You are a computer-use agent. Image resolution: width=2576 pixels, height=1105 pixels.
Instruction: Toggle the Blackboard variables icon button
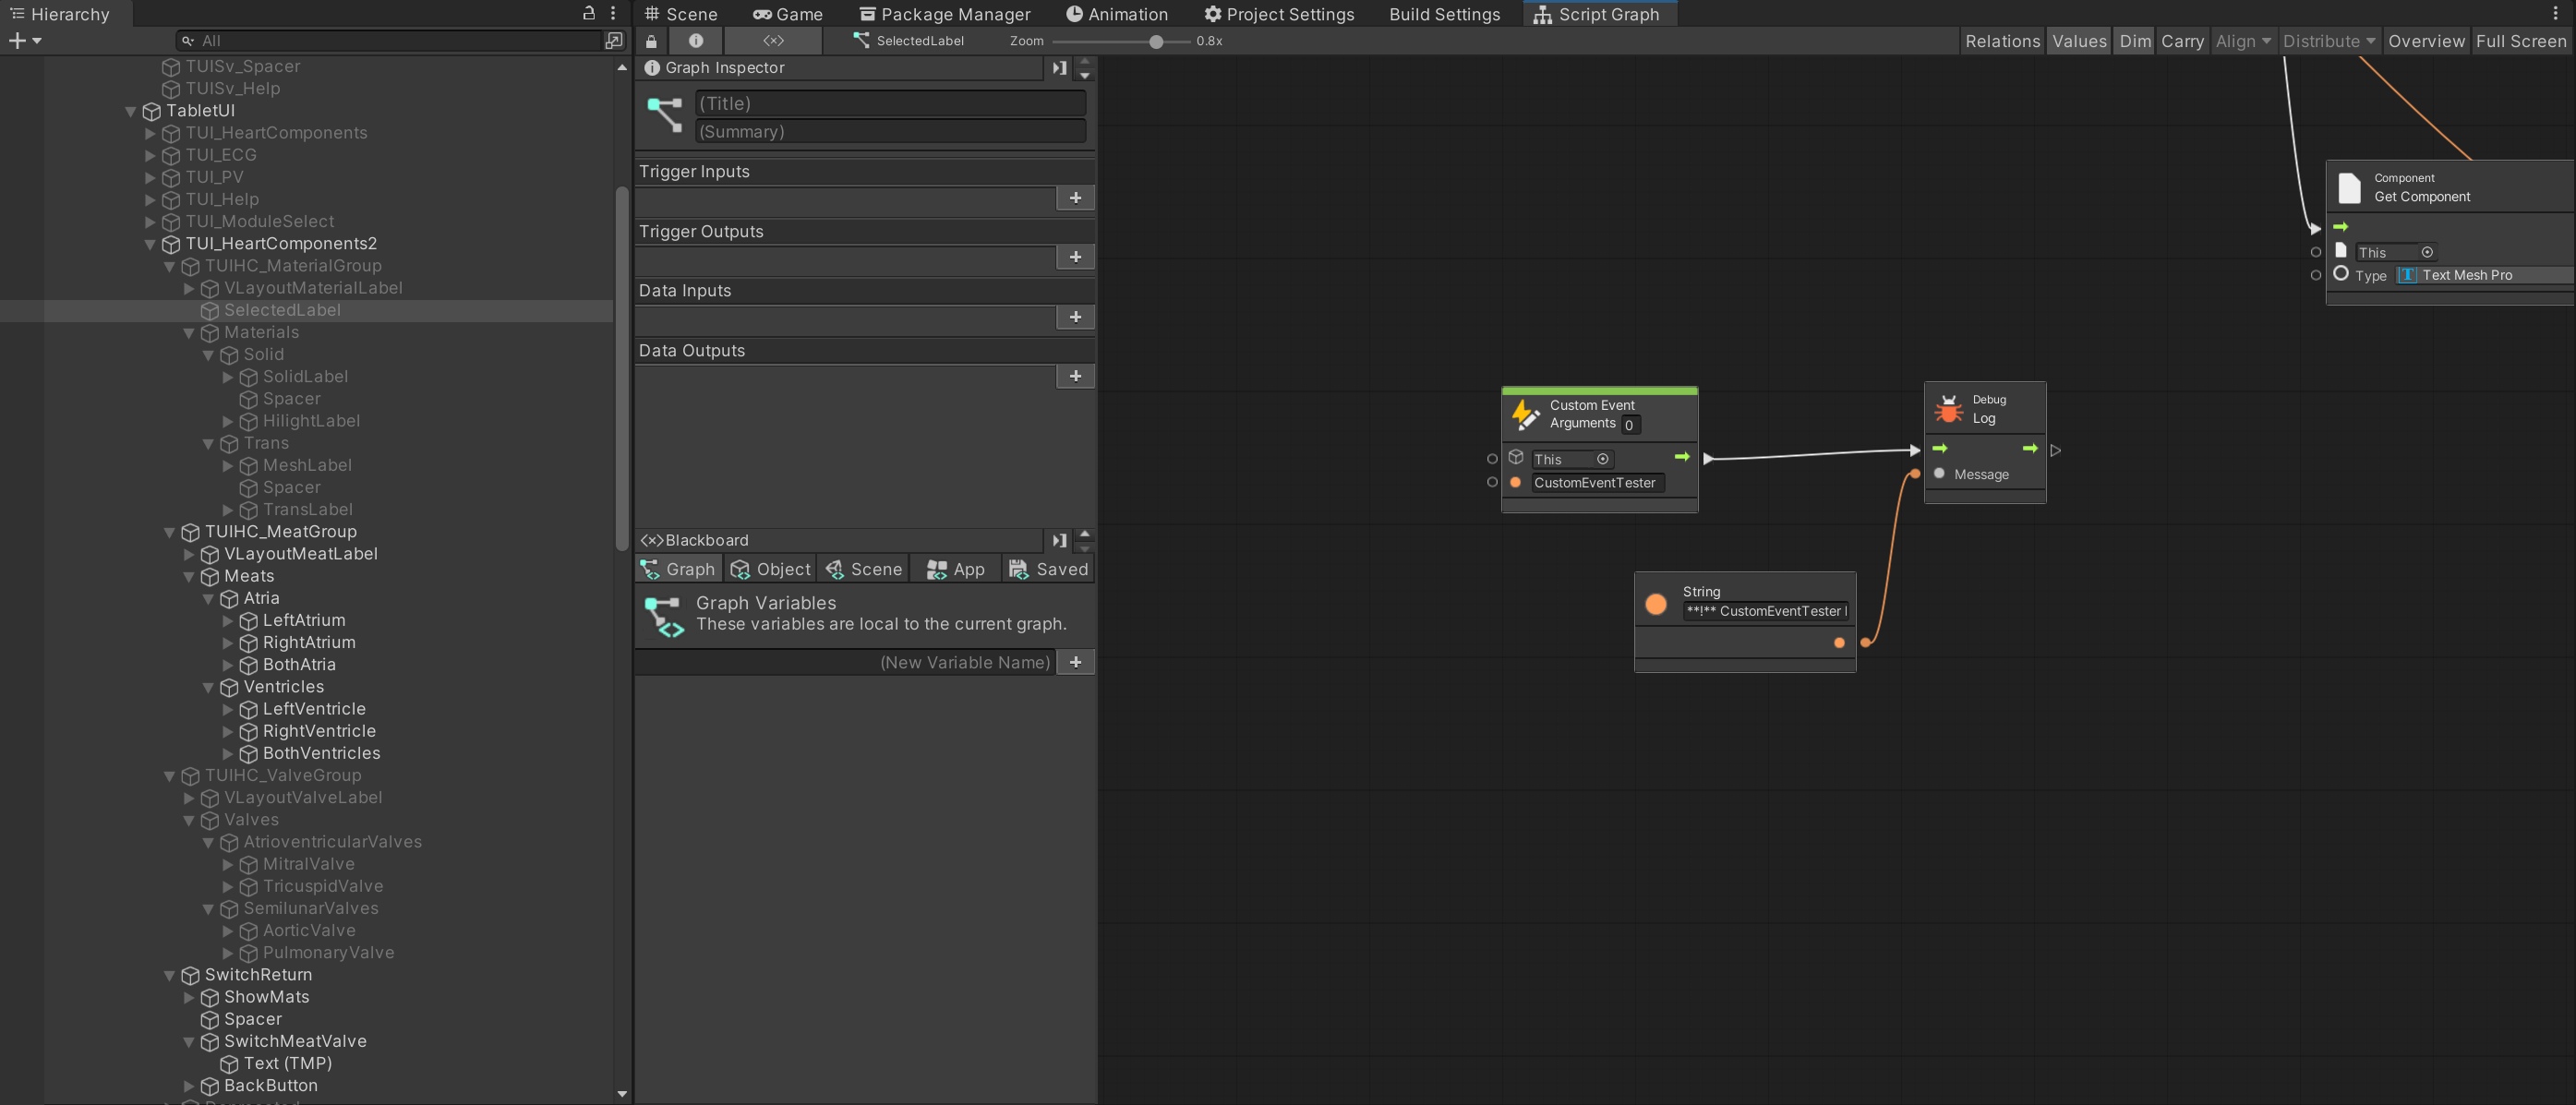(x=773, y=41)
